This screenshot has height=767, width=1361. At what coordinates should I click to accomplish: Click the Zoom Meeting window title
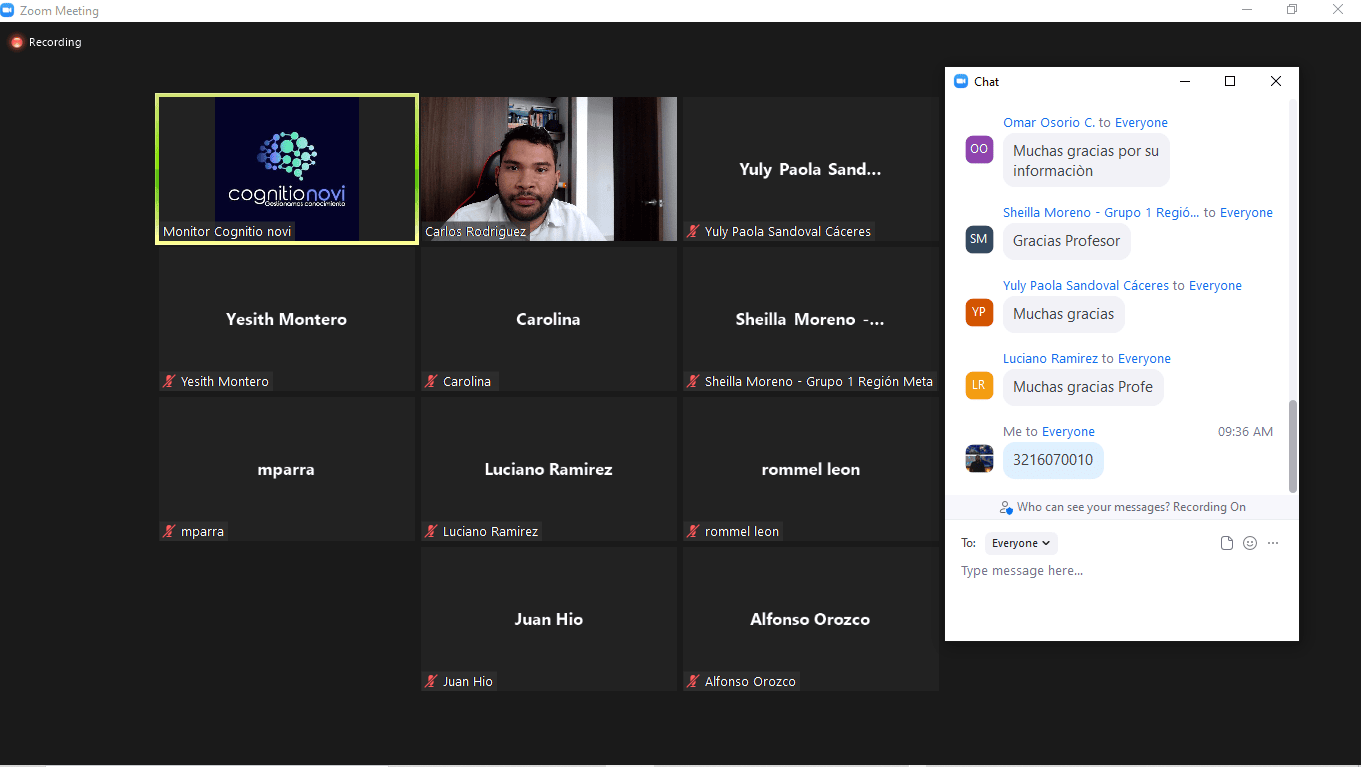click(59, 11)
